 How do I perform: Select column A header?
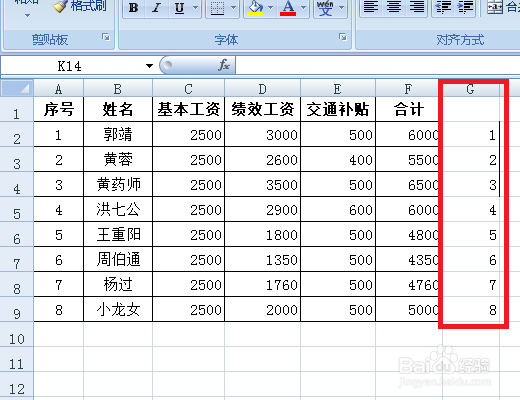(x=58, y=89)
